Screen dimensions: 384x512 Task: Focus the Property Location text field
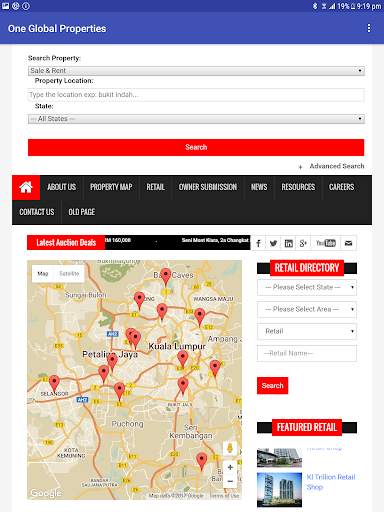196,95
